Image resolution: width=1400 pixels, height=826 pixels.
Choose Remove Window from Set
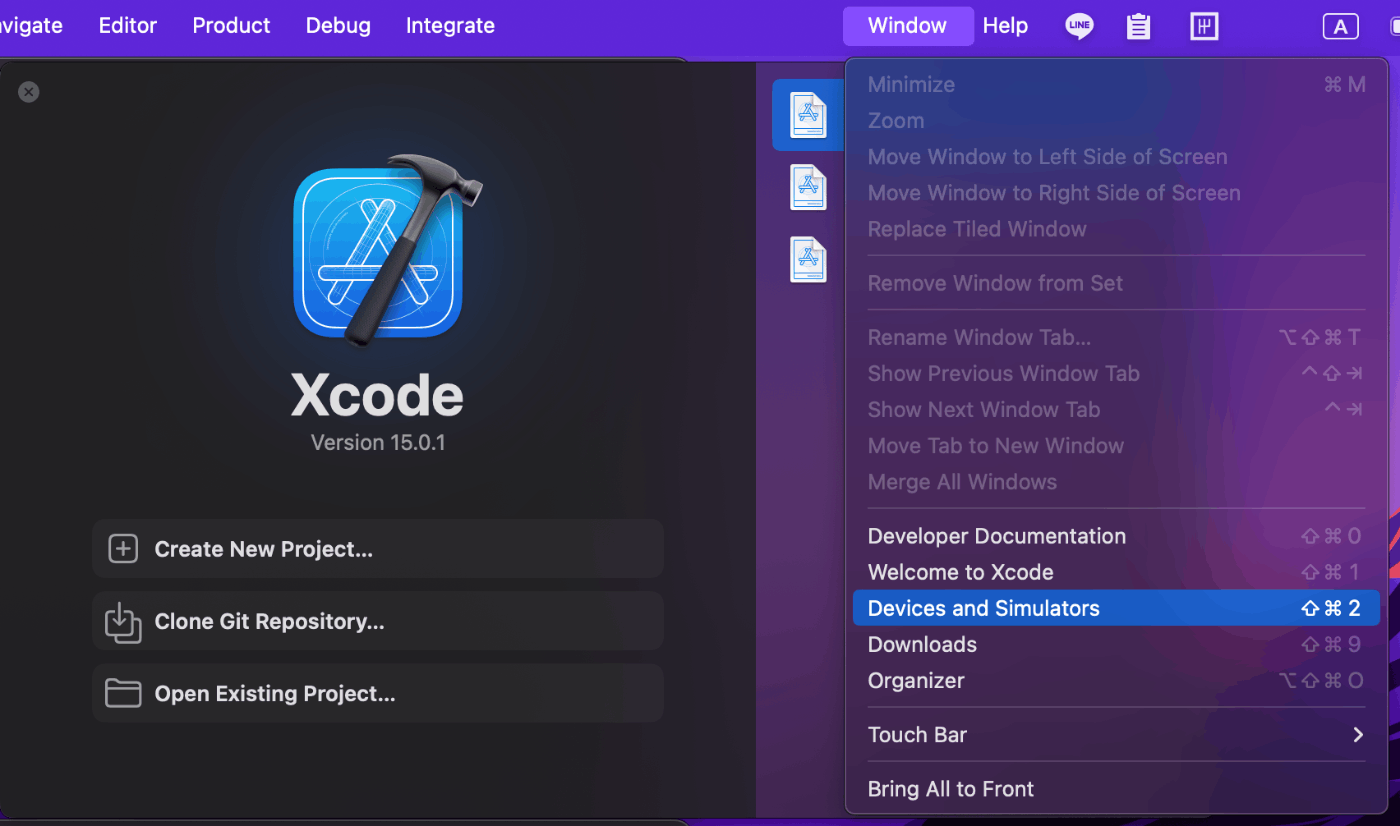click(1116, 283)
